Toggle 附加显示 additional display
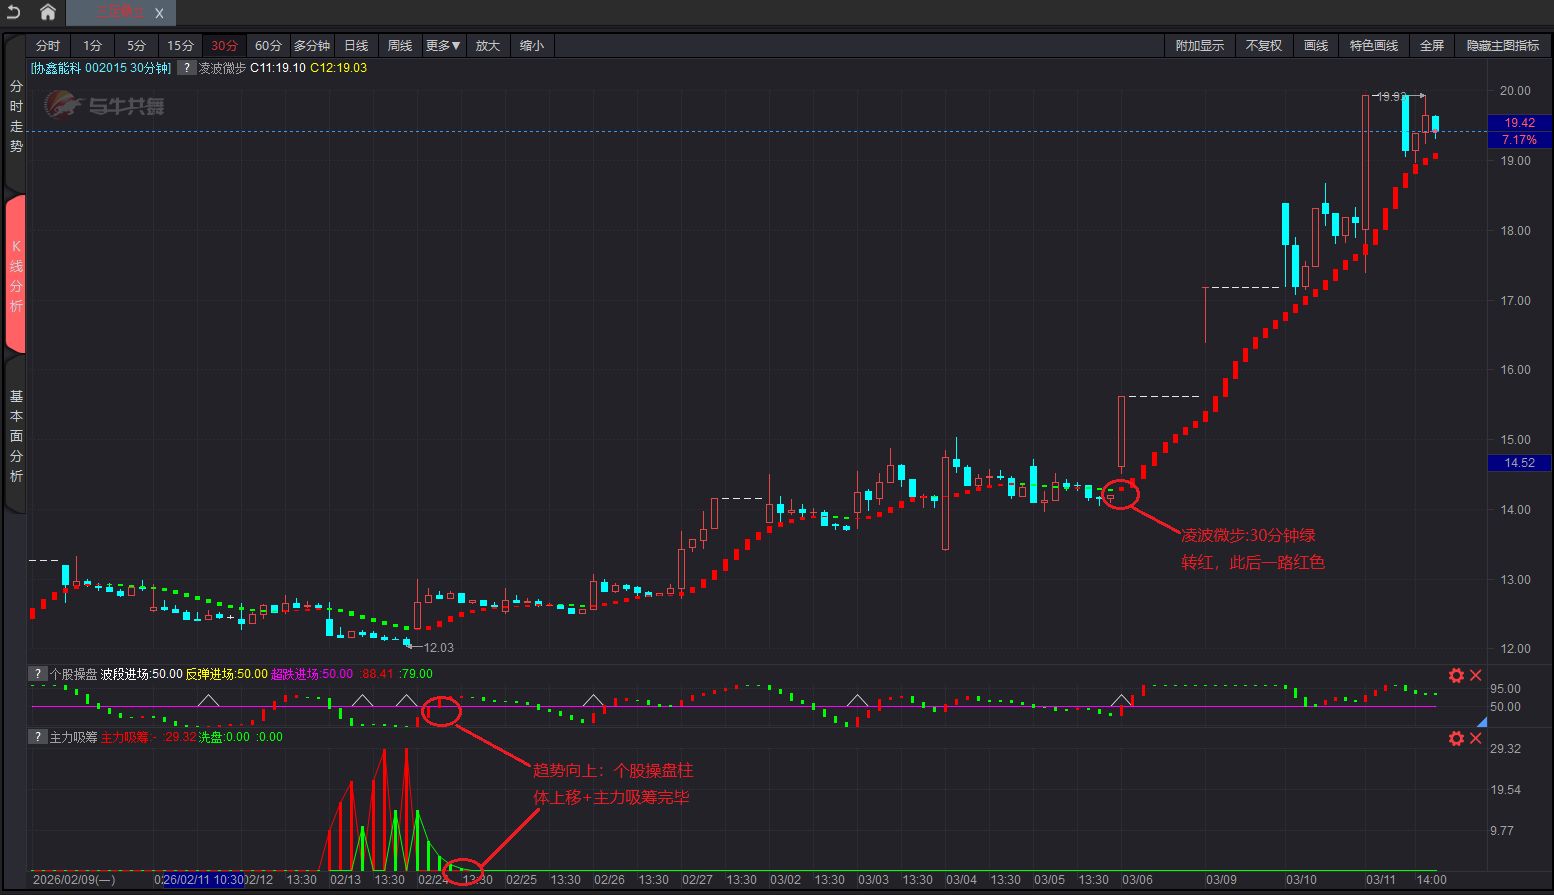Image resolution: width=1554 pixels, height=895 pixels. (1199, 46)
